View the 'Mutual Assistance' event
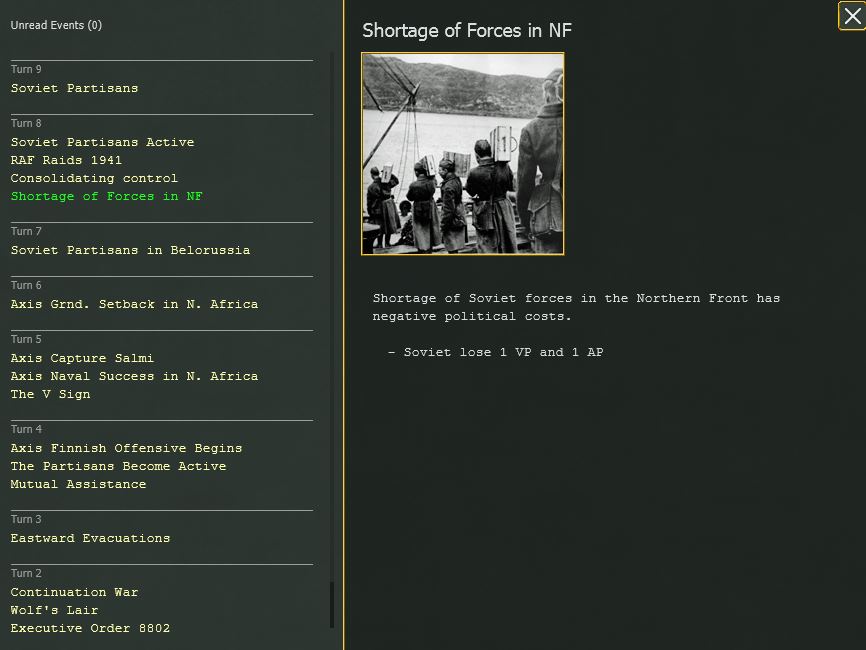The image size is (866, 650). pos(78,484)
